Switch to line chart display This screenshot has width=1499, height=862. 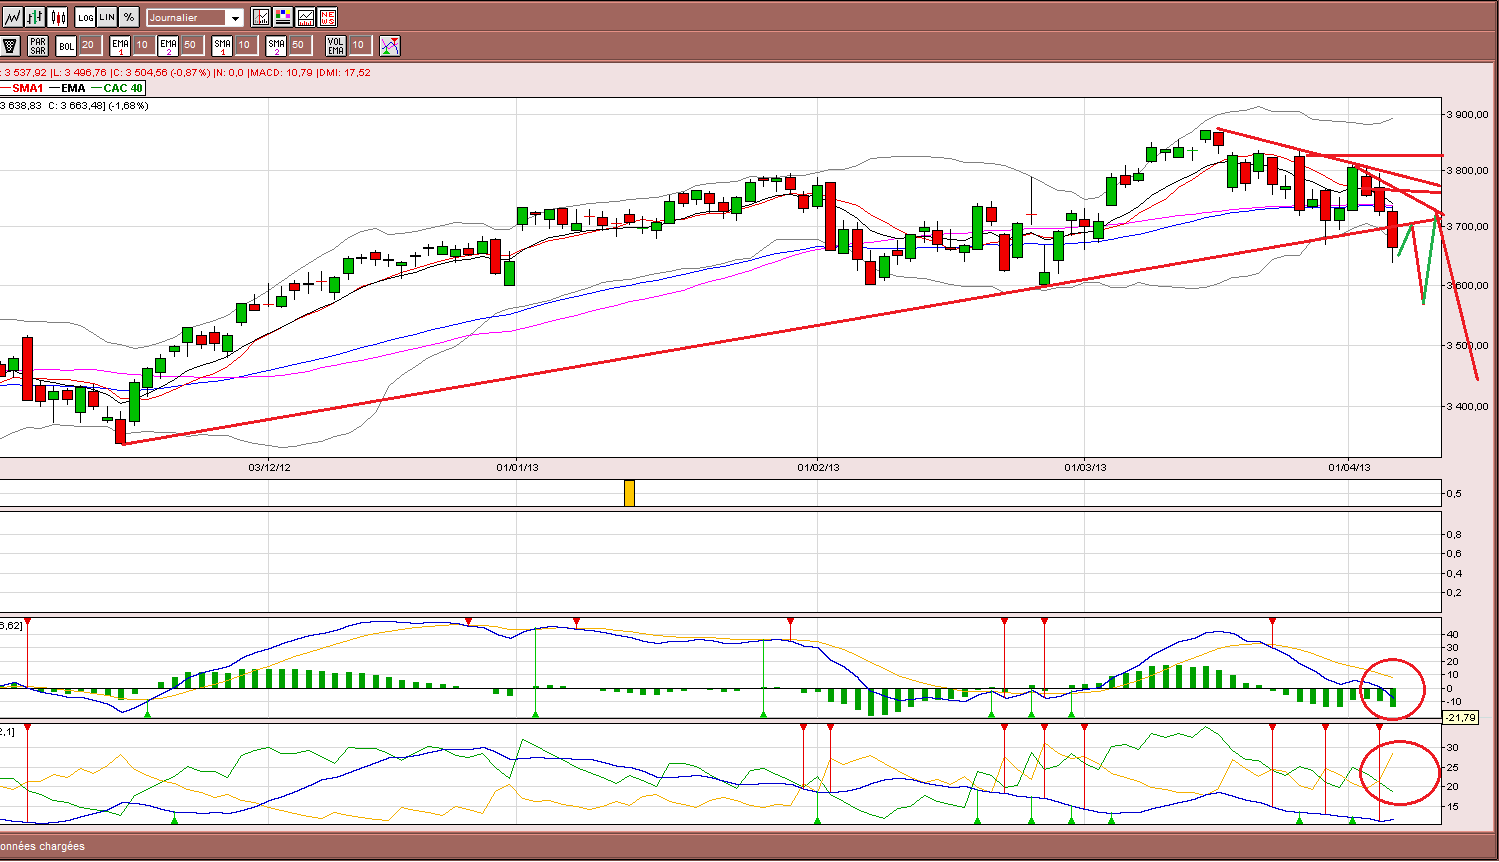13,17
